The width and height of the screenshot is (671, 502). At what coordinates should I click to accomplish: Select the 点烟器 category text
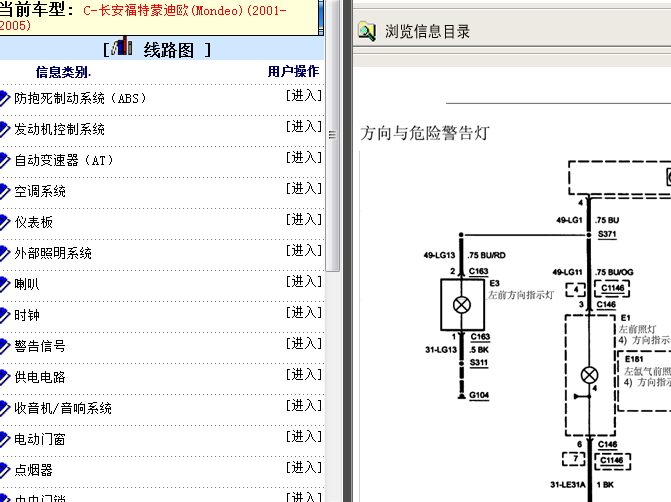[x=33, y=470]
